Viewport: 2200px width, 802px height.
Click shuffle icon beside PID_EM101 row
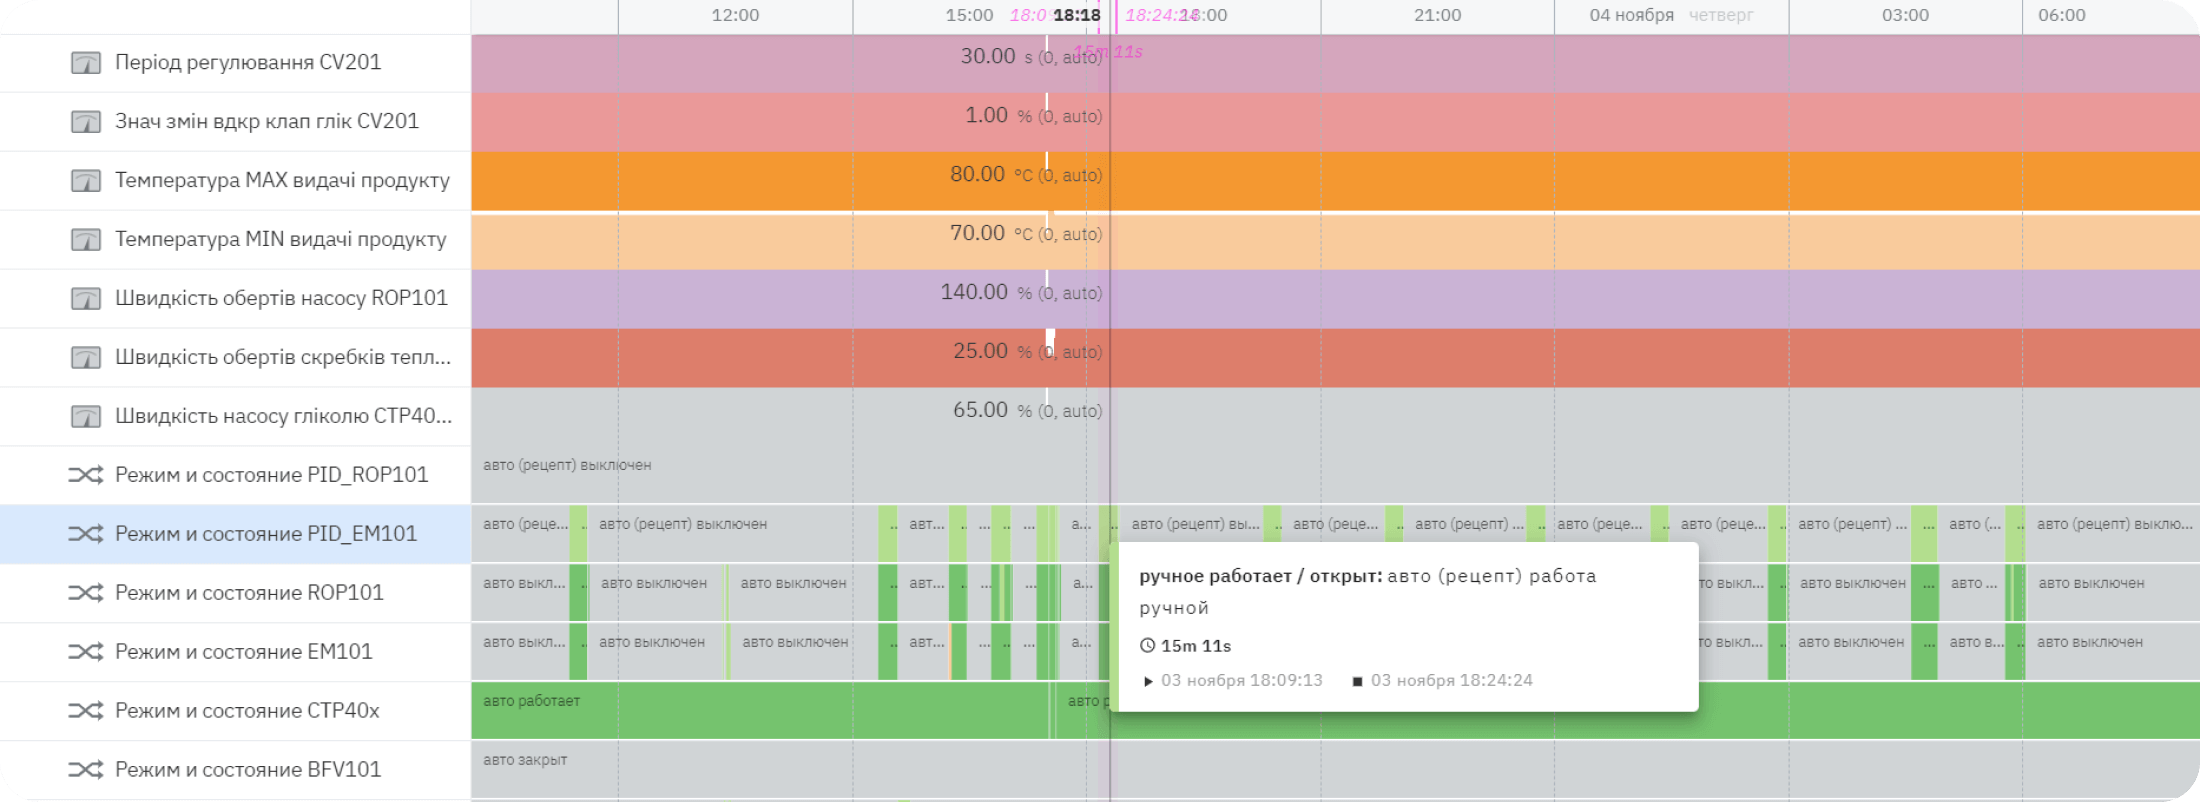tap(86, 534)
